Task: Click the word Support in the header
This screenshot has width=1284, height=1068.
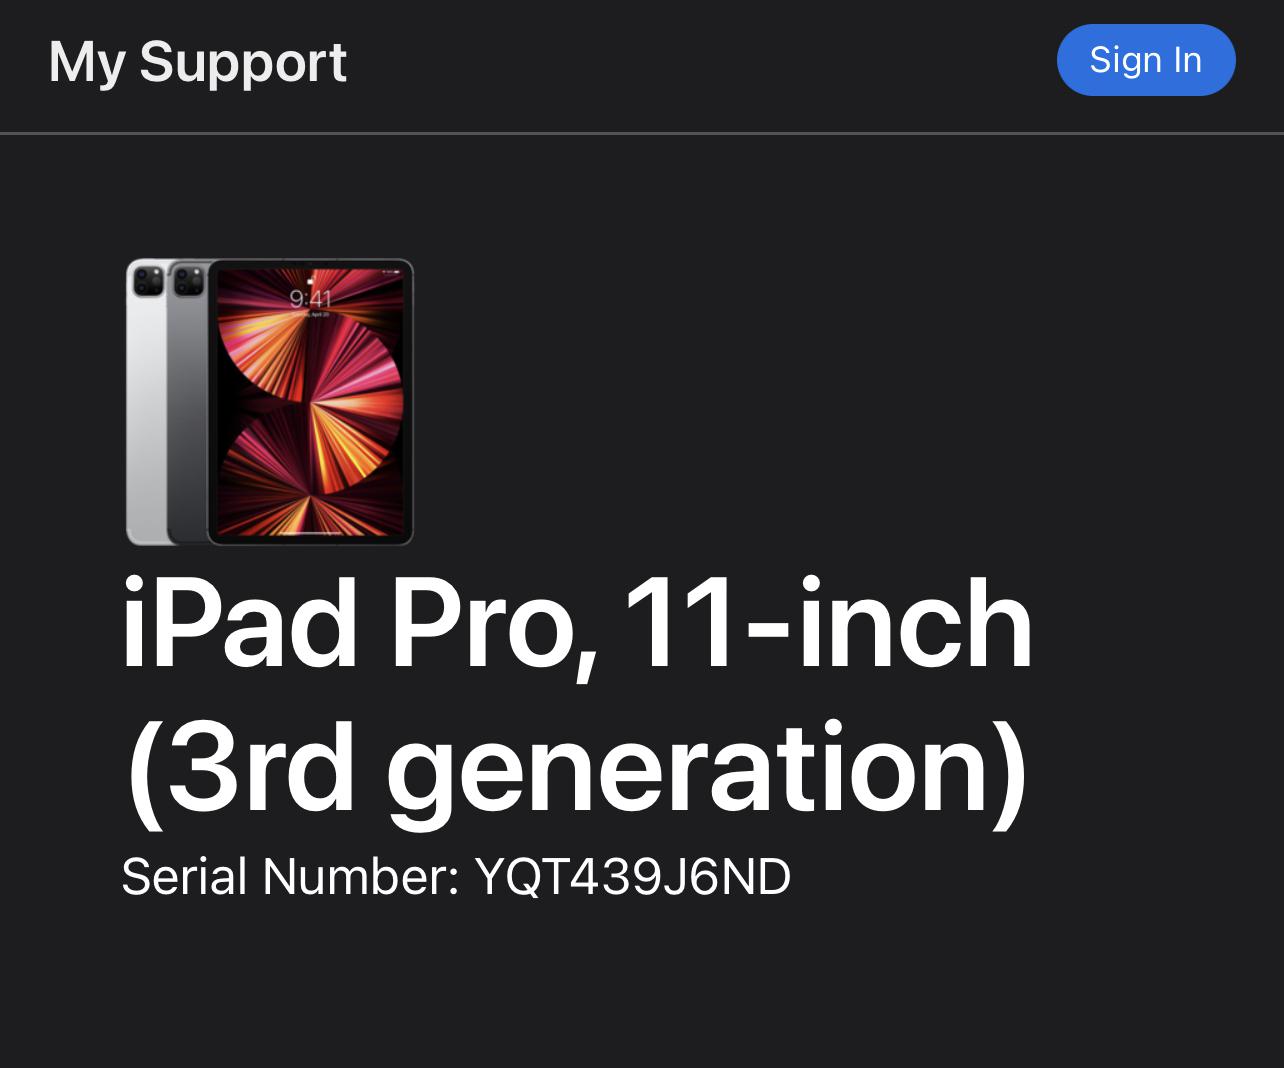Action: click(x=243, y=65)
